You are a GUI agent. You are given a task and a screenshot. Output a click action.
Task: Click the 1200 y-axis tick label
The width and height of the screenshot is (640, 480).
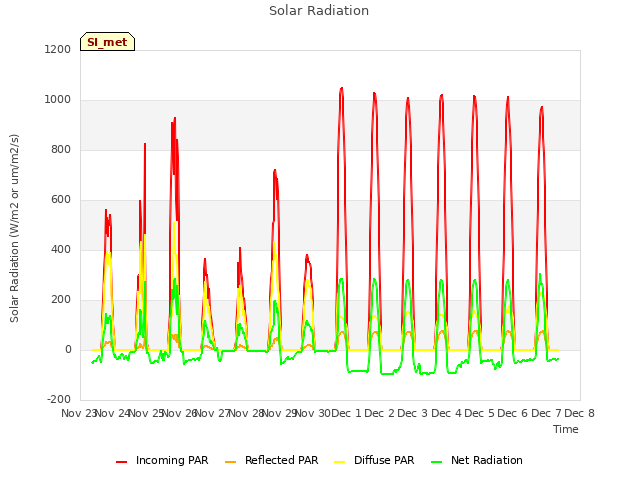pyautogui.click(x=58, y=49)
